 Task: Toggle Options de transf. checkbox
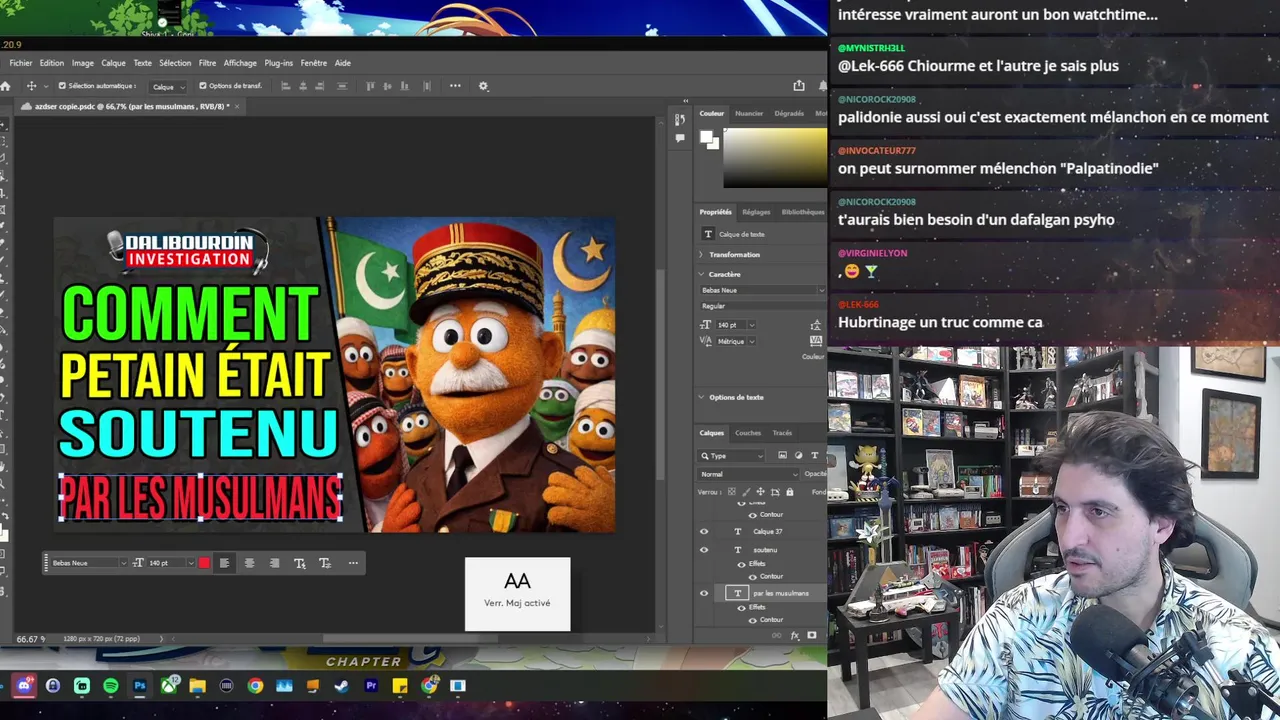click(202, 86)
